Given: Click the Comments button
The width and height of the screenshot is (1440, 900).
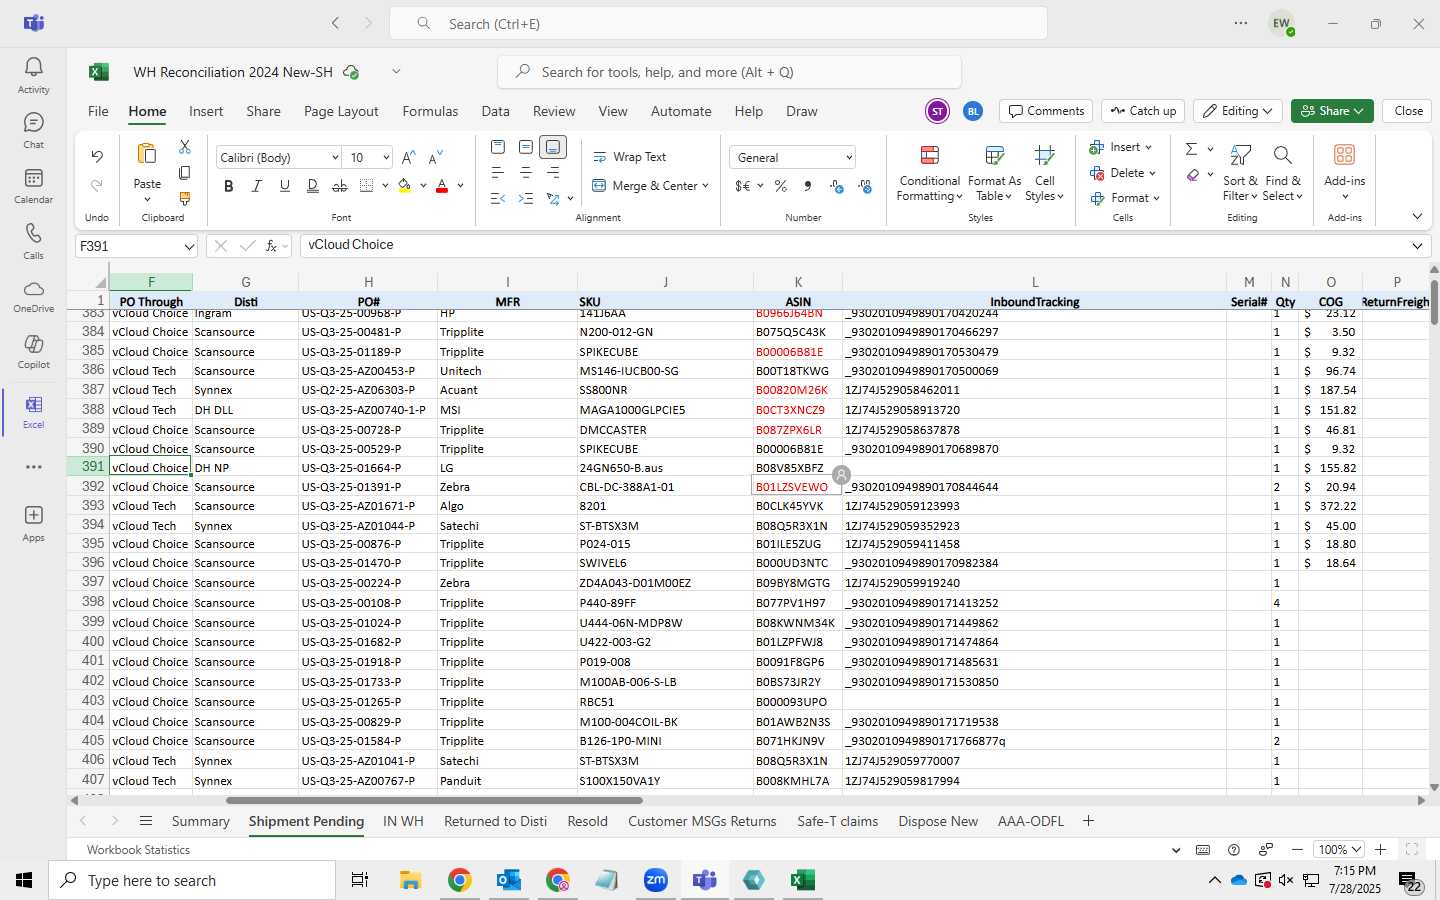Looking at the screenshot, I should tap(1046, 111).
